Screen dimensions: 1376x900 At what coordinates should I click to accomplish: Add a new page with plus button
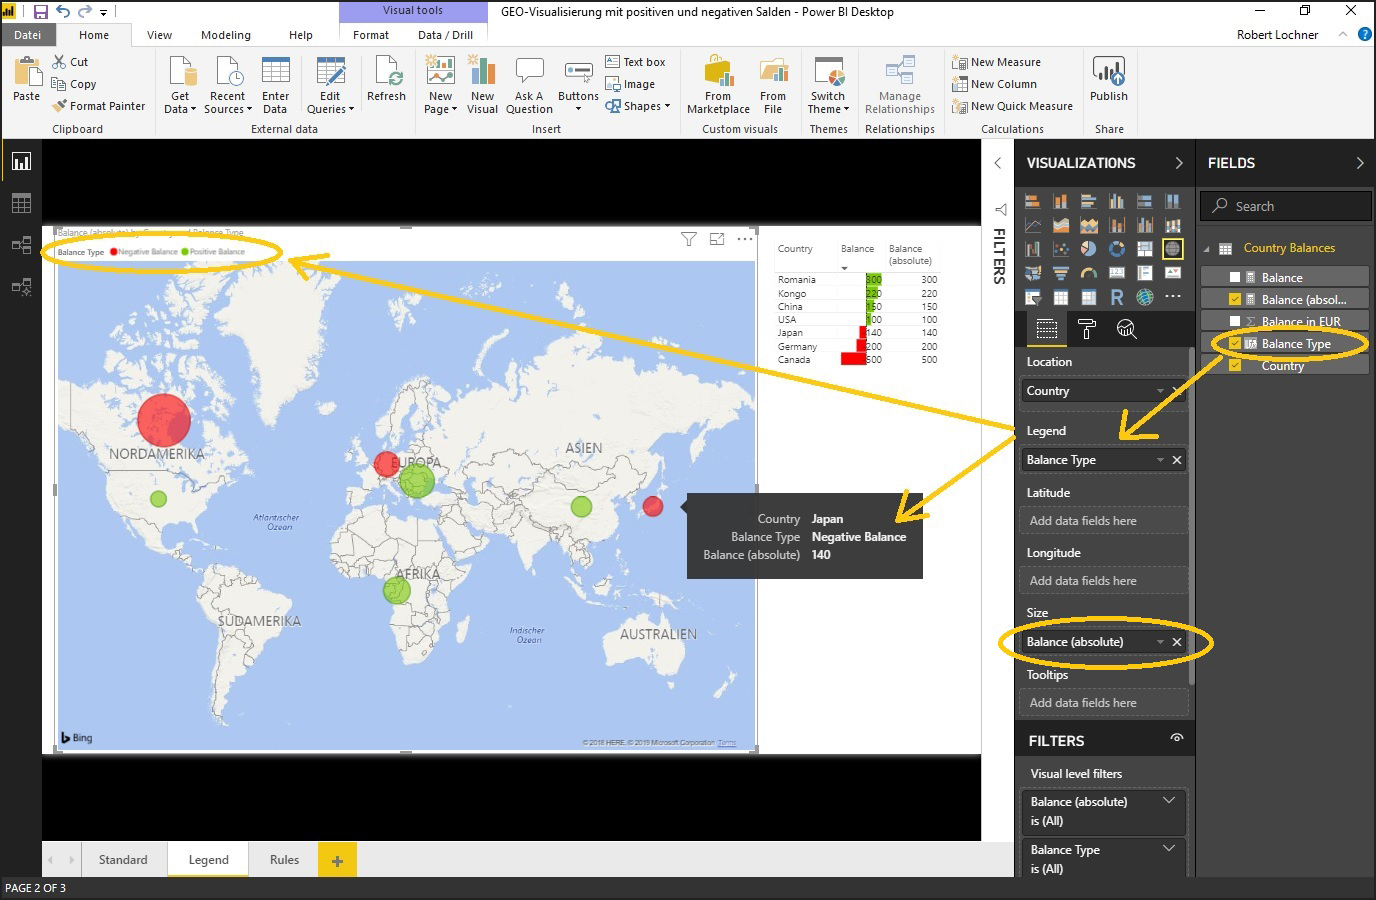[x=337, y=860]
